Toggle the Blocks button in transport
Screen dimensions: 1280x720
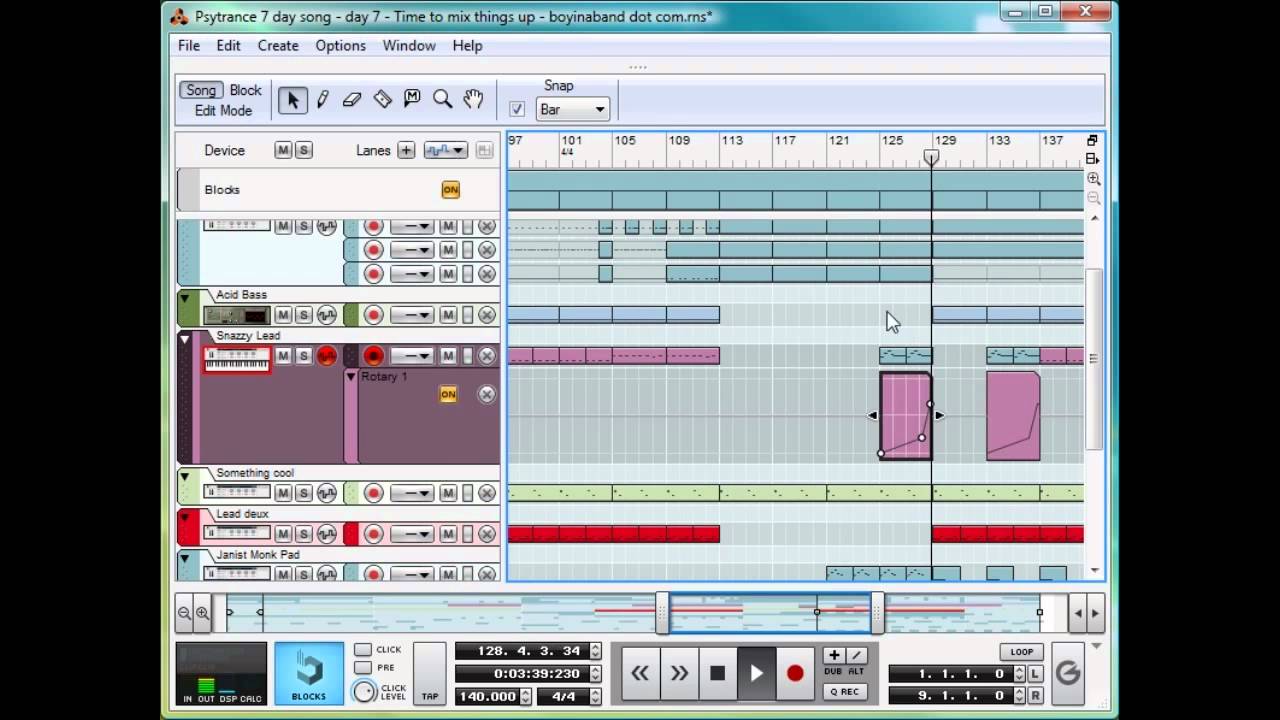tap(308, 674)
